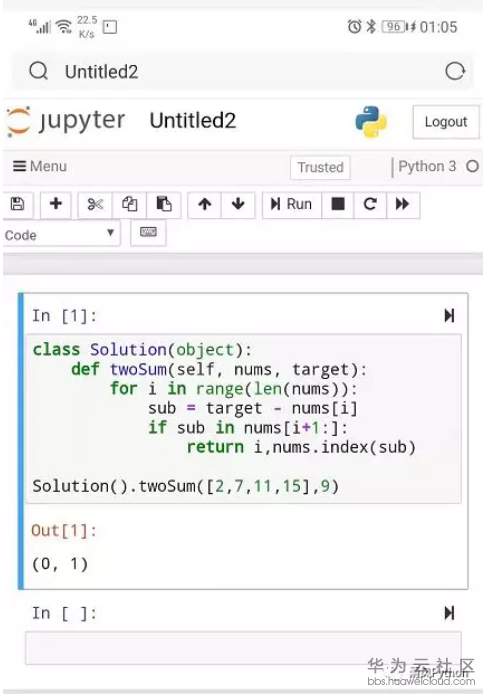This screenshot has height=696, width=489.
Task: Click the Jupyter logo
Action: click(66, 121)
